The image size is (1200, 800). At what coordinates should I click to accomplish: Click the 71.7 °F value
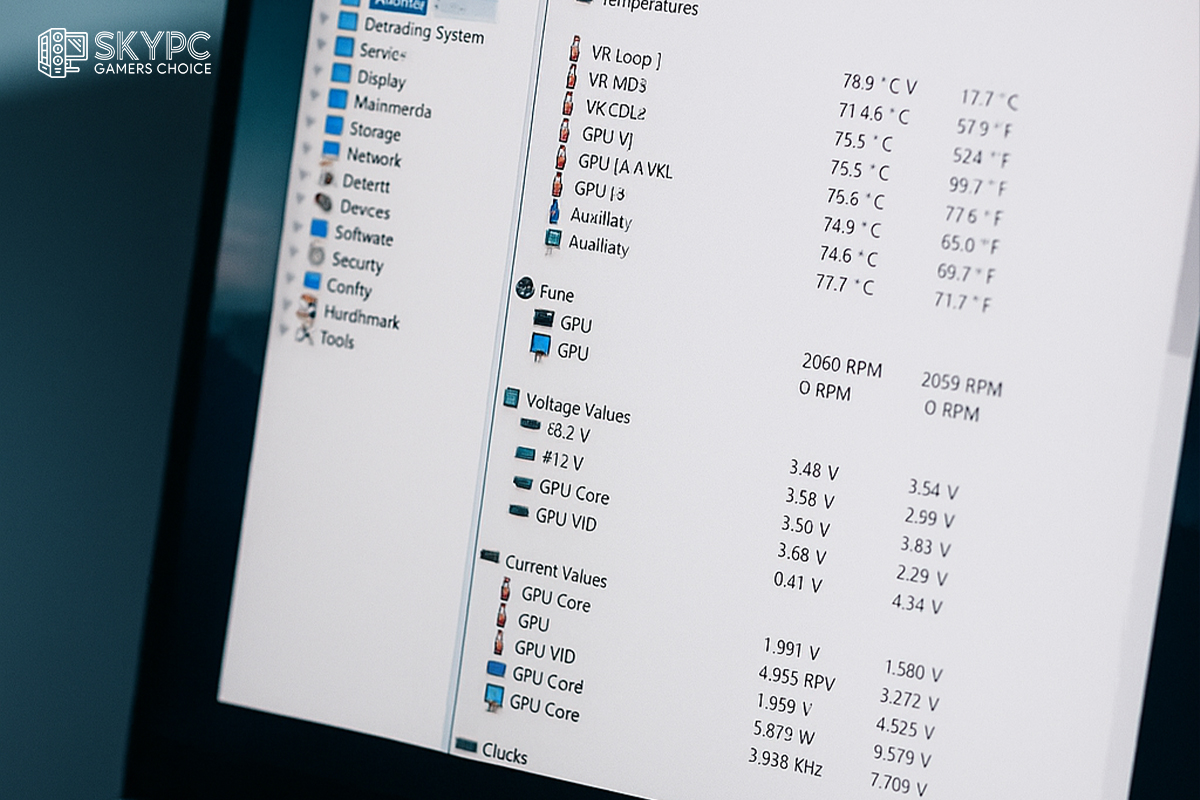pyautogui.click(x=963, y=300)
